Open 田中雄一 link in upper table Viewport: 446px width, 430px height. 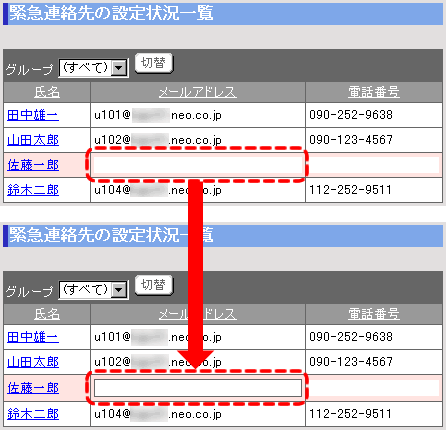33,115
